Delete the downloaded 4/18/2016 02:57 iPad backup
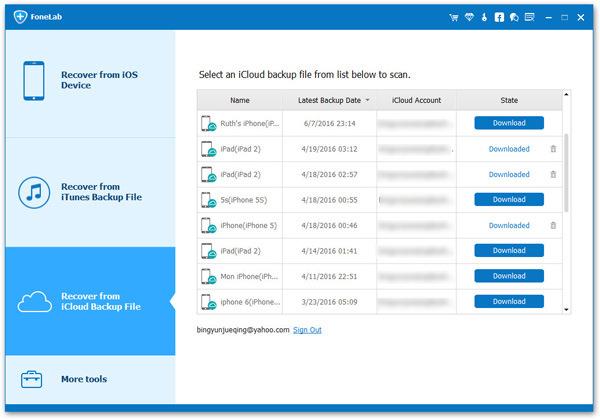The width and height of the screenshot is (600, 419). click(553, 174)
